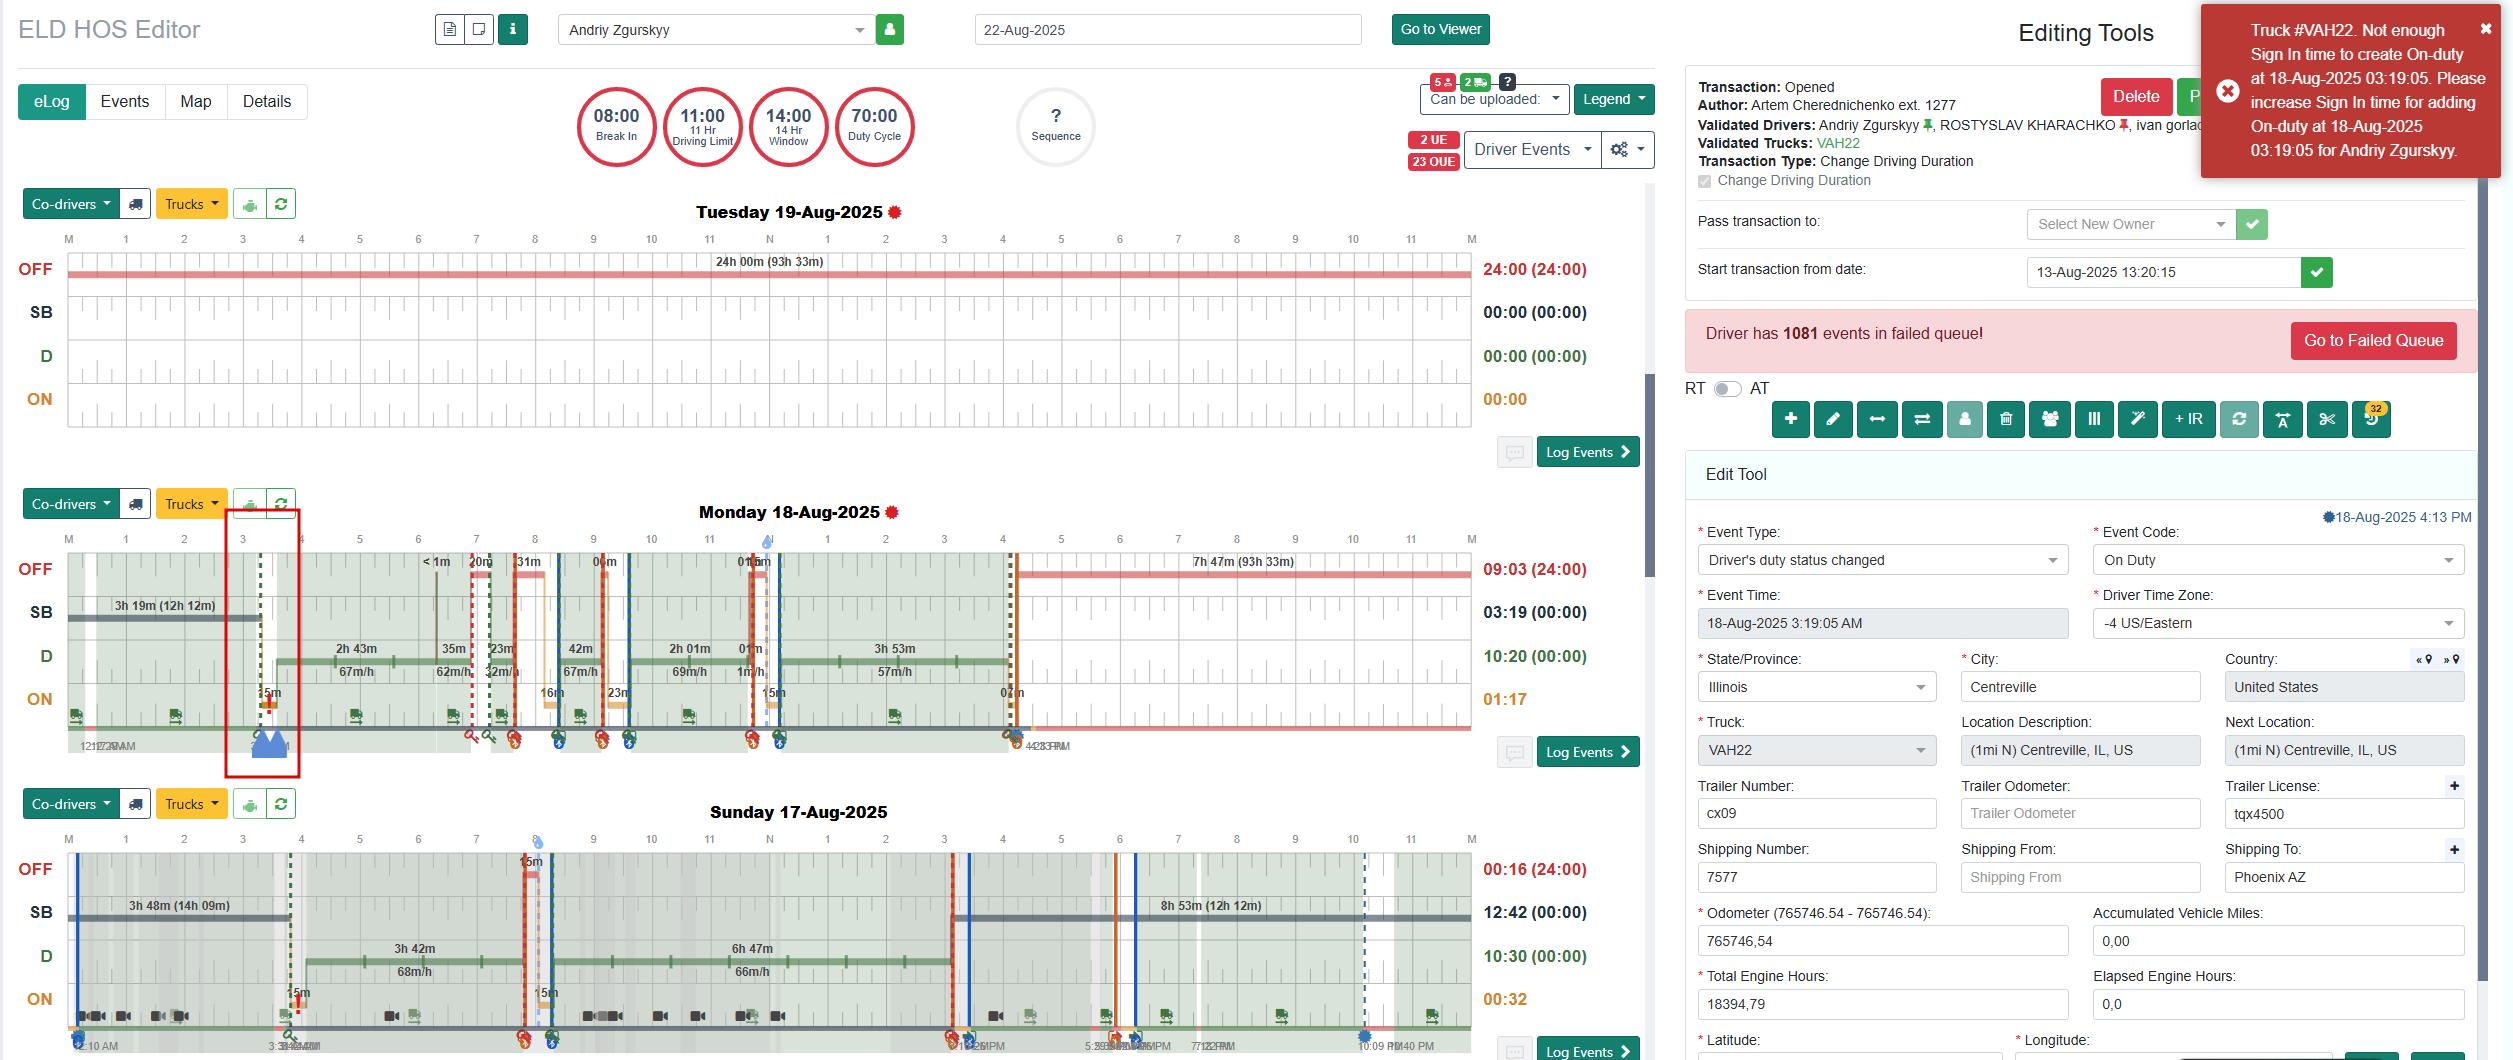
Task: Click the green info icon button
Action: (x=513, y=29)
